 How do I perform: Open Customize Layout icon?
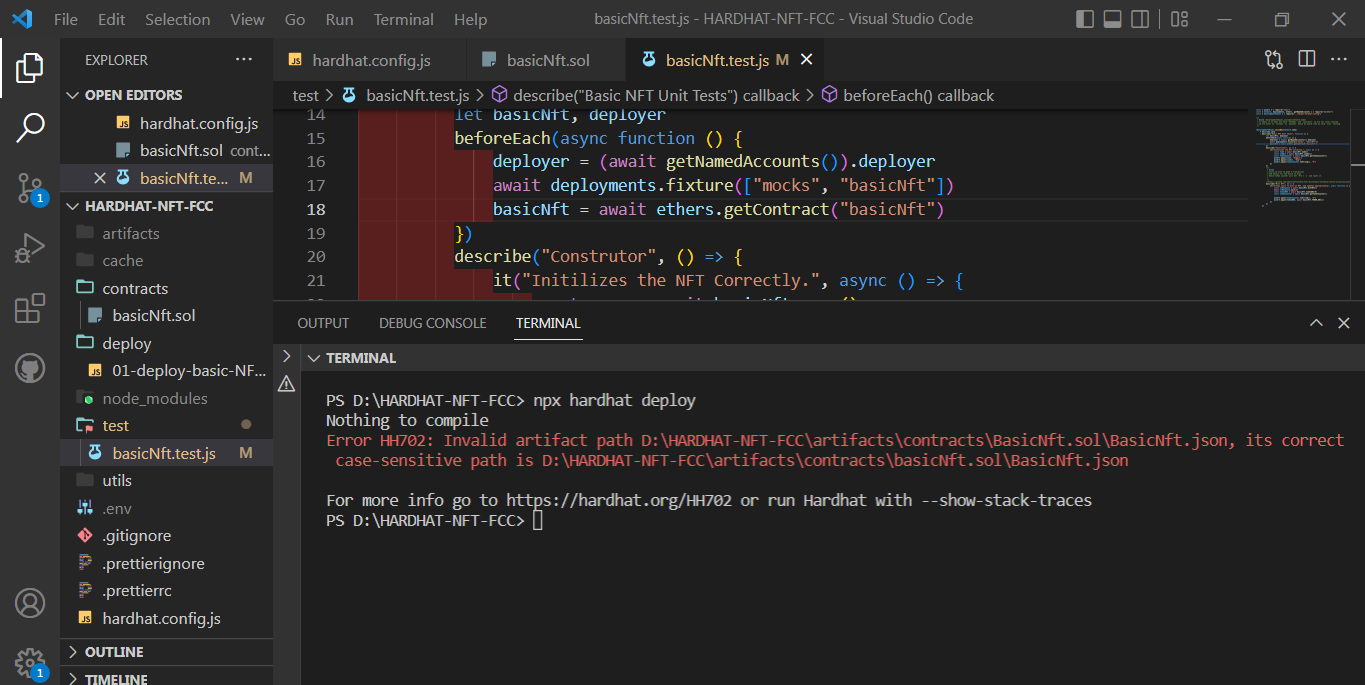click(1179, 19)
